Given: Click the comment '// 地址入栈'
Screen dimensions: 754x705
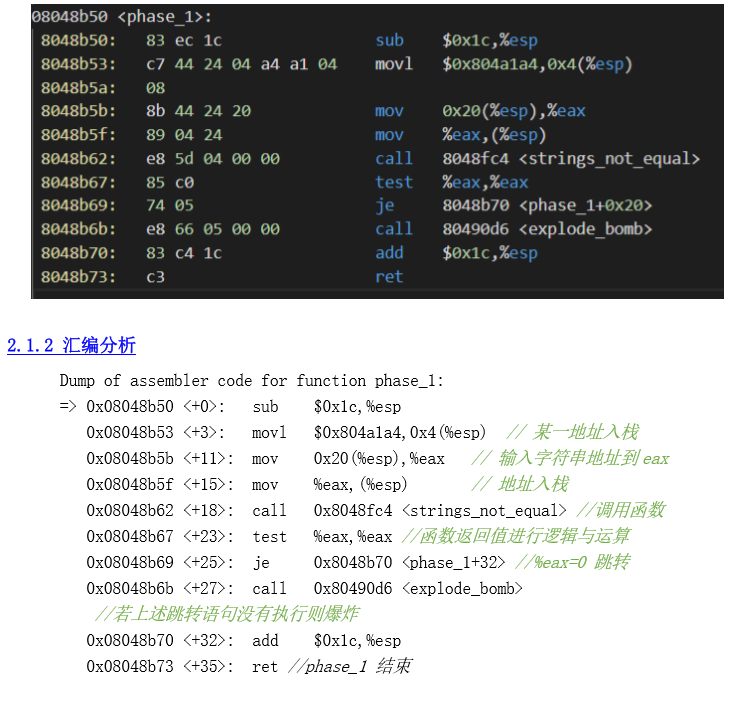Looking at the screenshot, I should pos(520,484).
